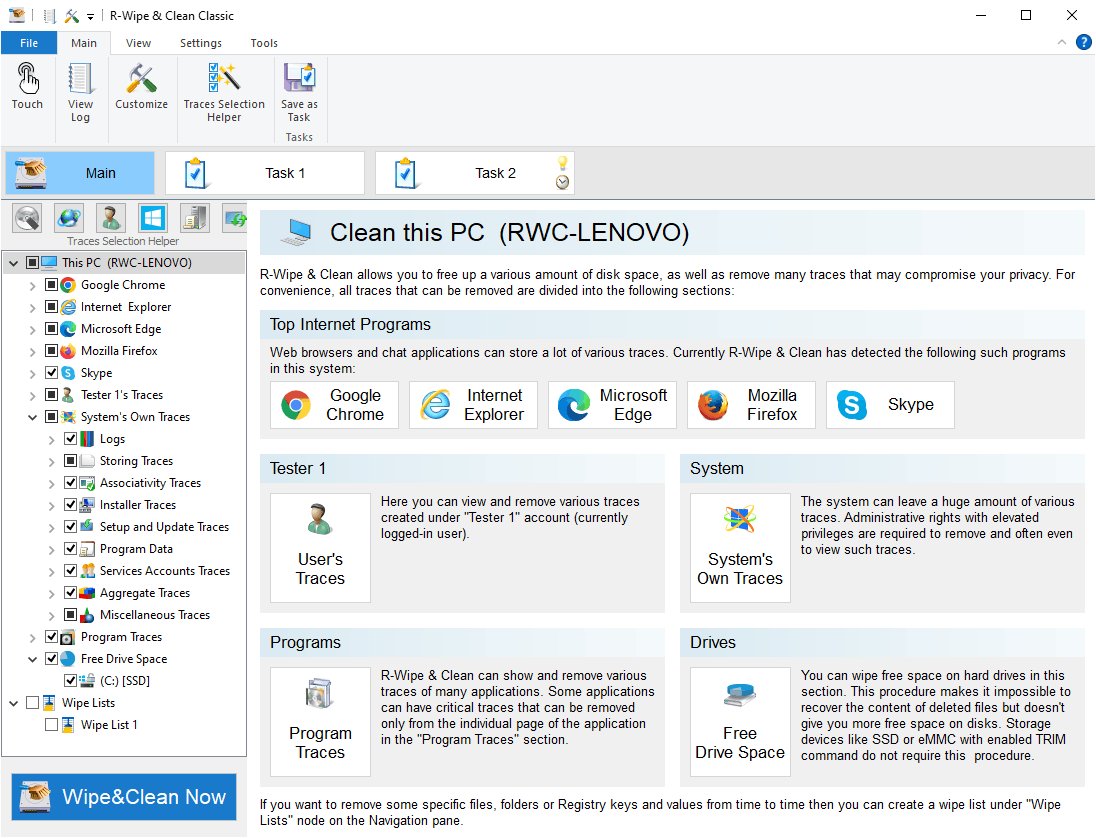This screenshot has width=1096, height=838.
Task: Toggle the Wipe List 1 checkbox
Action: [52, 725]
